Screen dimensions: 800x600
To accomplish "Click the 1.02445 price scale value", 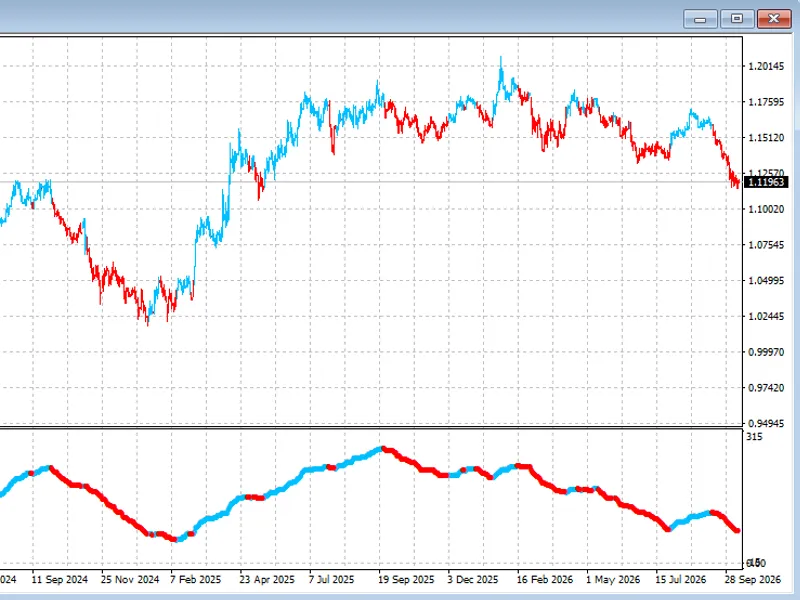I will pyautogui.click(x=766, y=316).
